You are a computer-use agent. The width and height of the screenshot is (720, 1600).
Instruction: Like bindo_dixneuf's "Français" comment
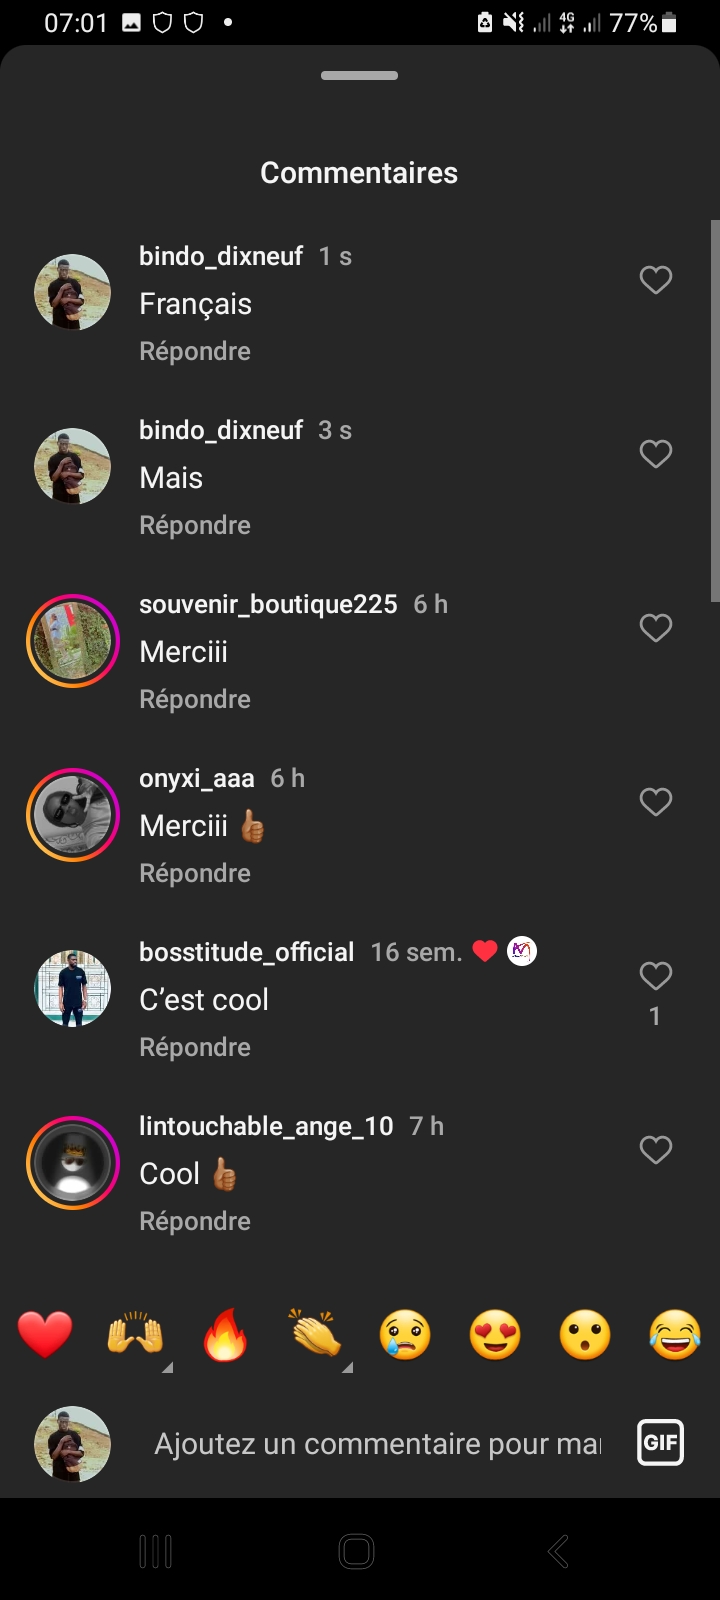click(656, 280)
